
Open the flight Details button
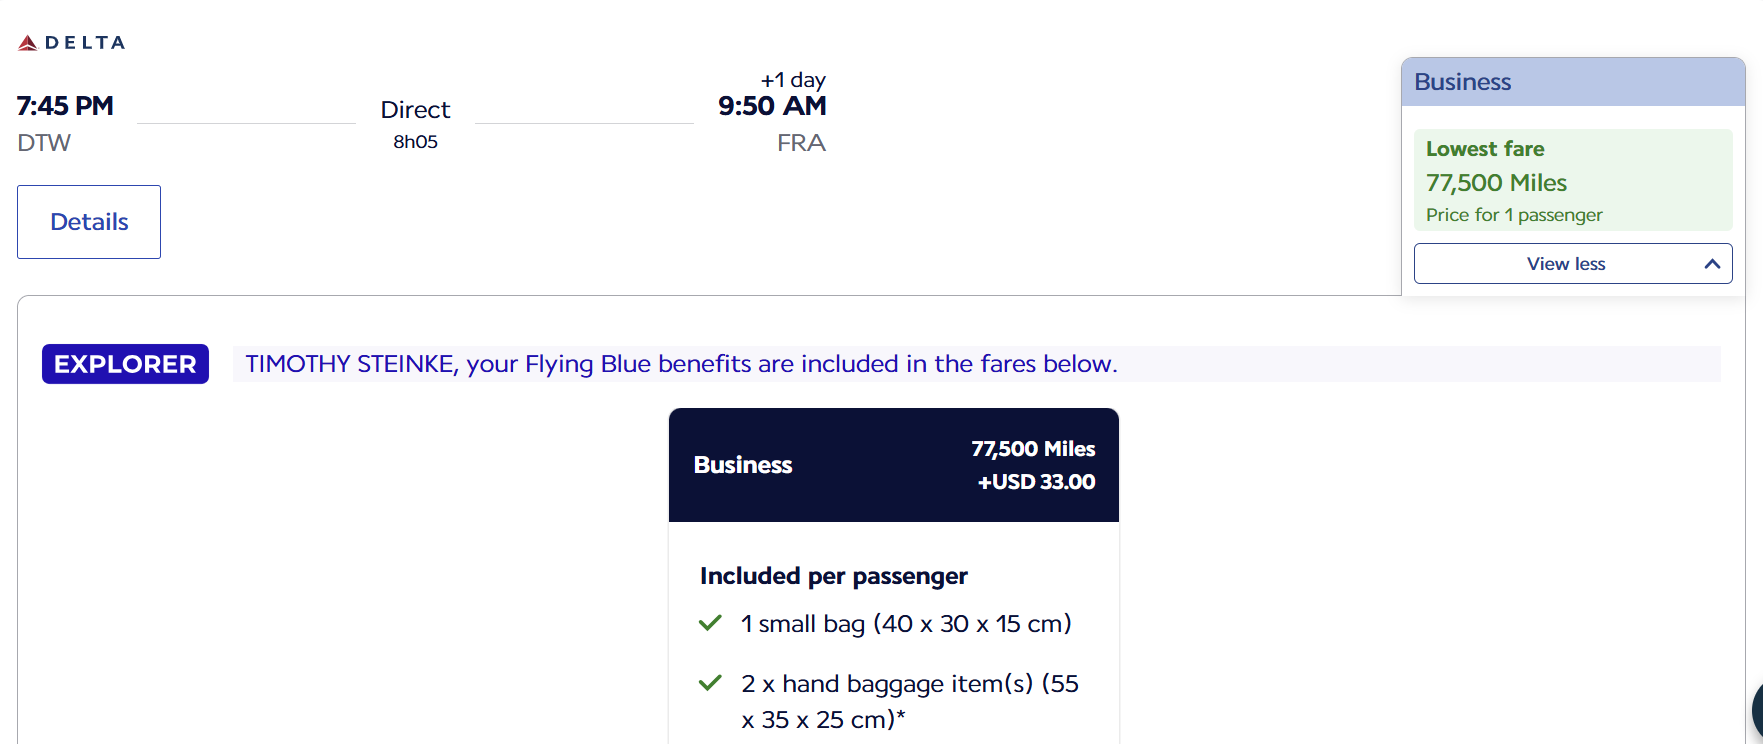[x=89, y=222]
